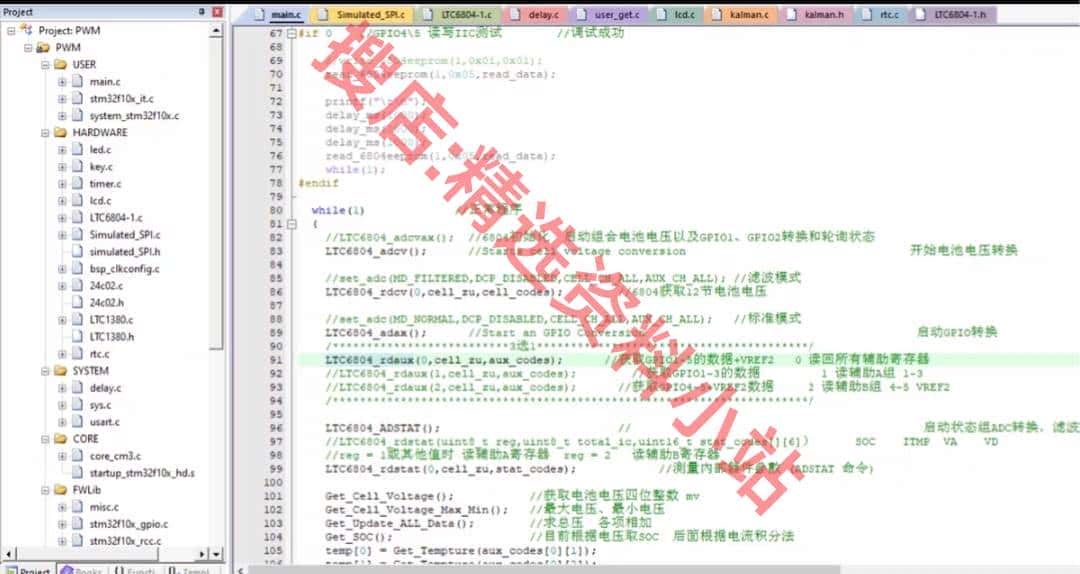Expand the core_cm3.c node
The image size is (1080, 574).
click(x=62, y=456)
